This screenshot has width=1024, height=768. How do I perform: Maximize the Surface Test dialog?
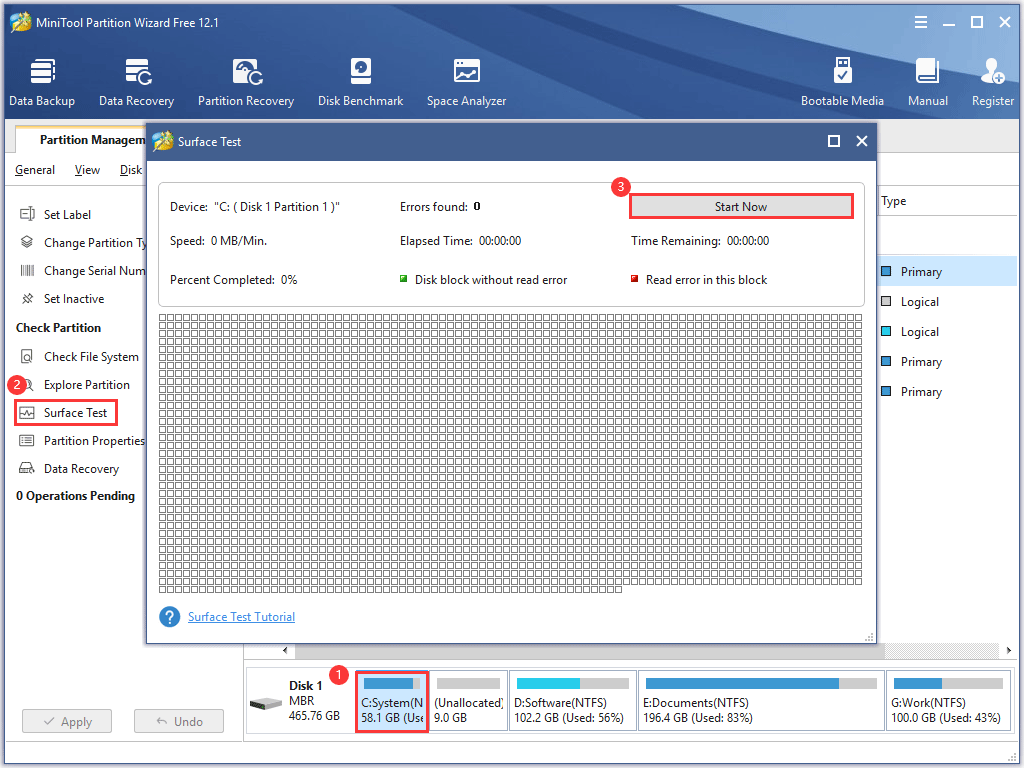pos(834,141)
